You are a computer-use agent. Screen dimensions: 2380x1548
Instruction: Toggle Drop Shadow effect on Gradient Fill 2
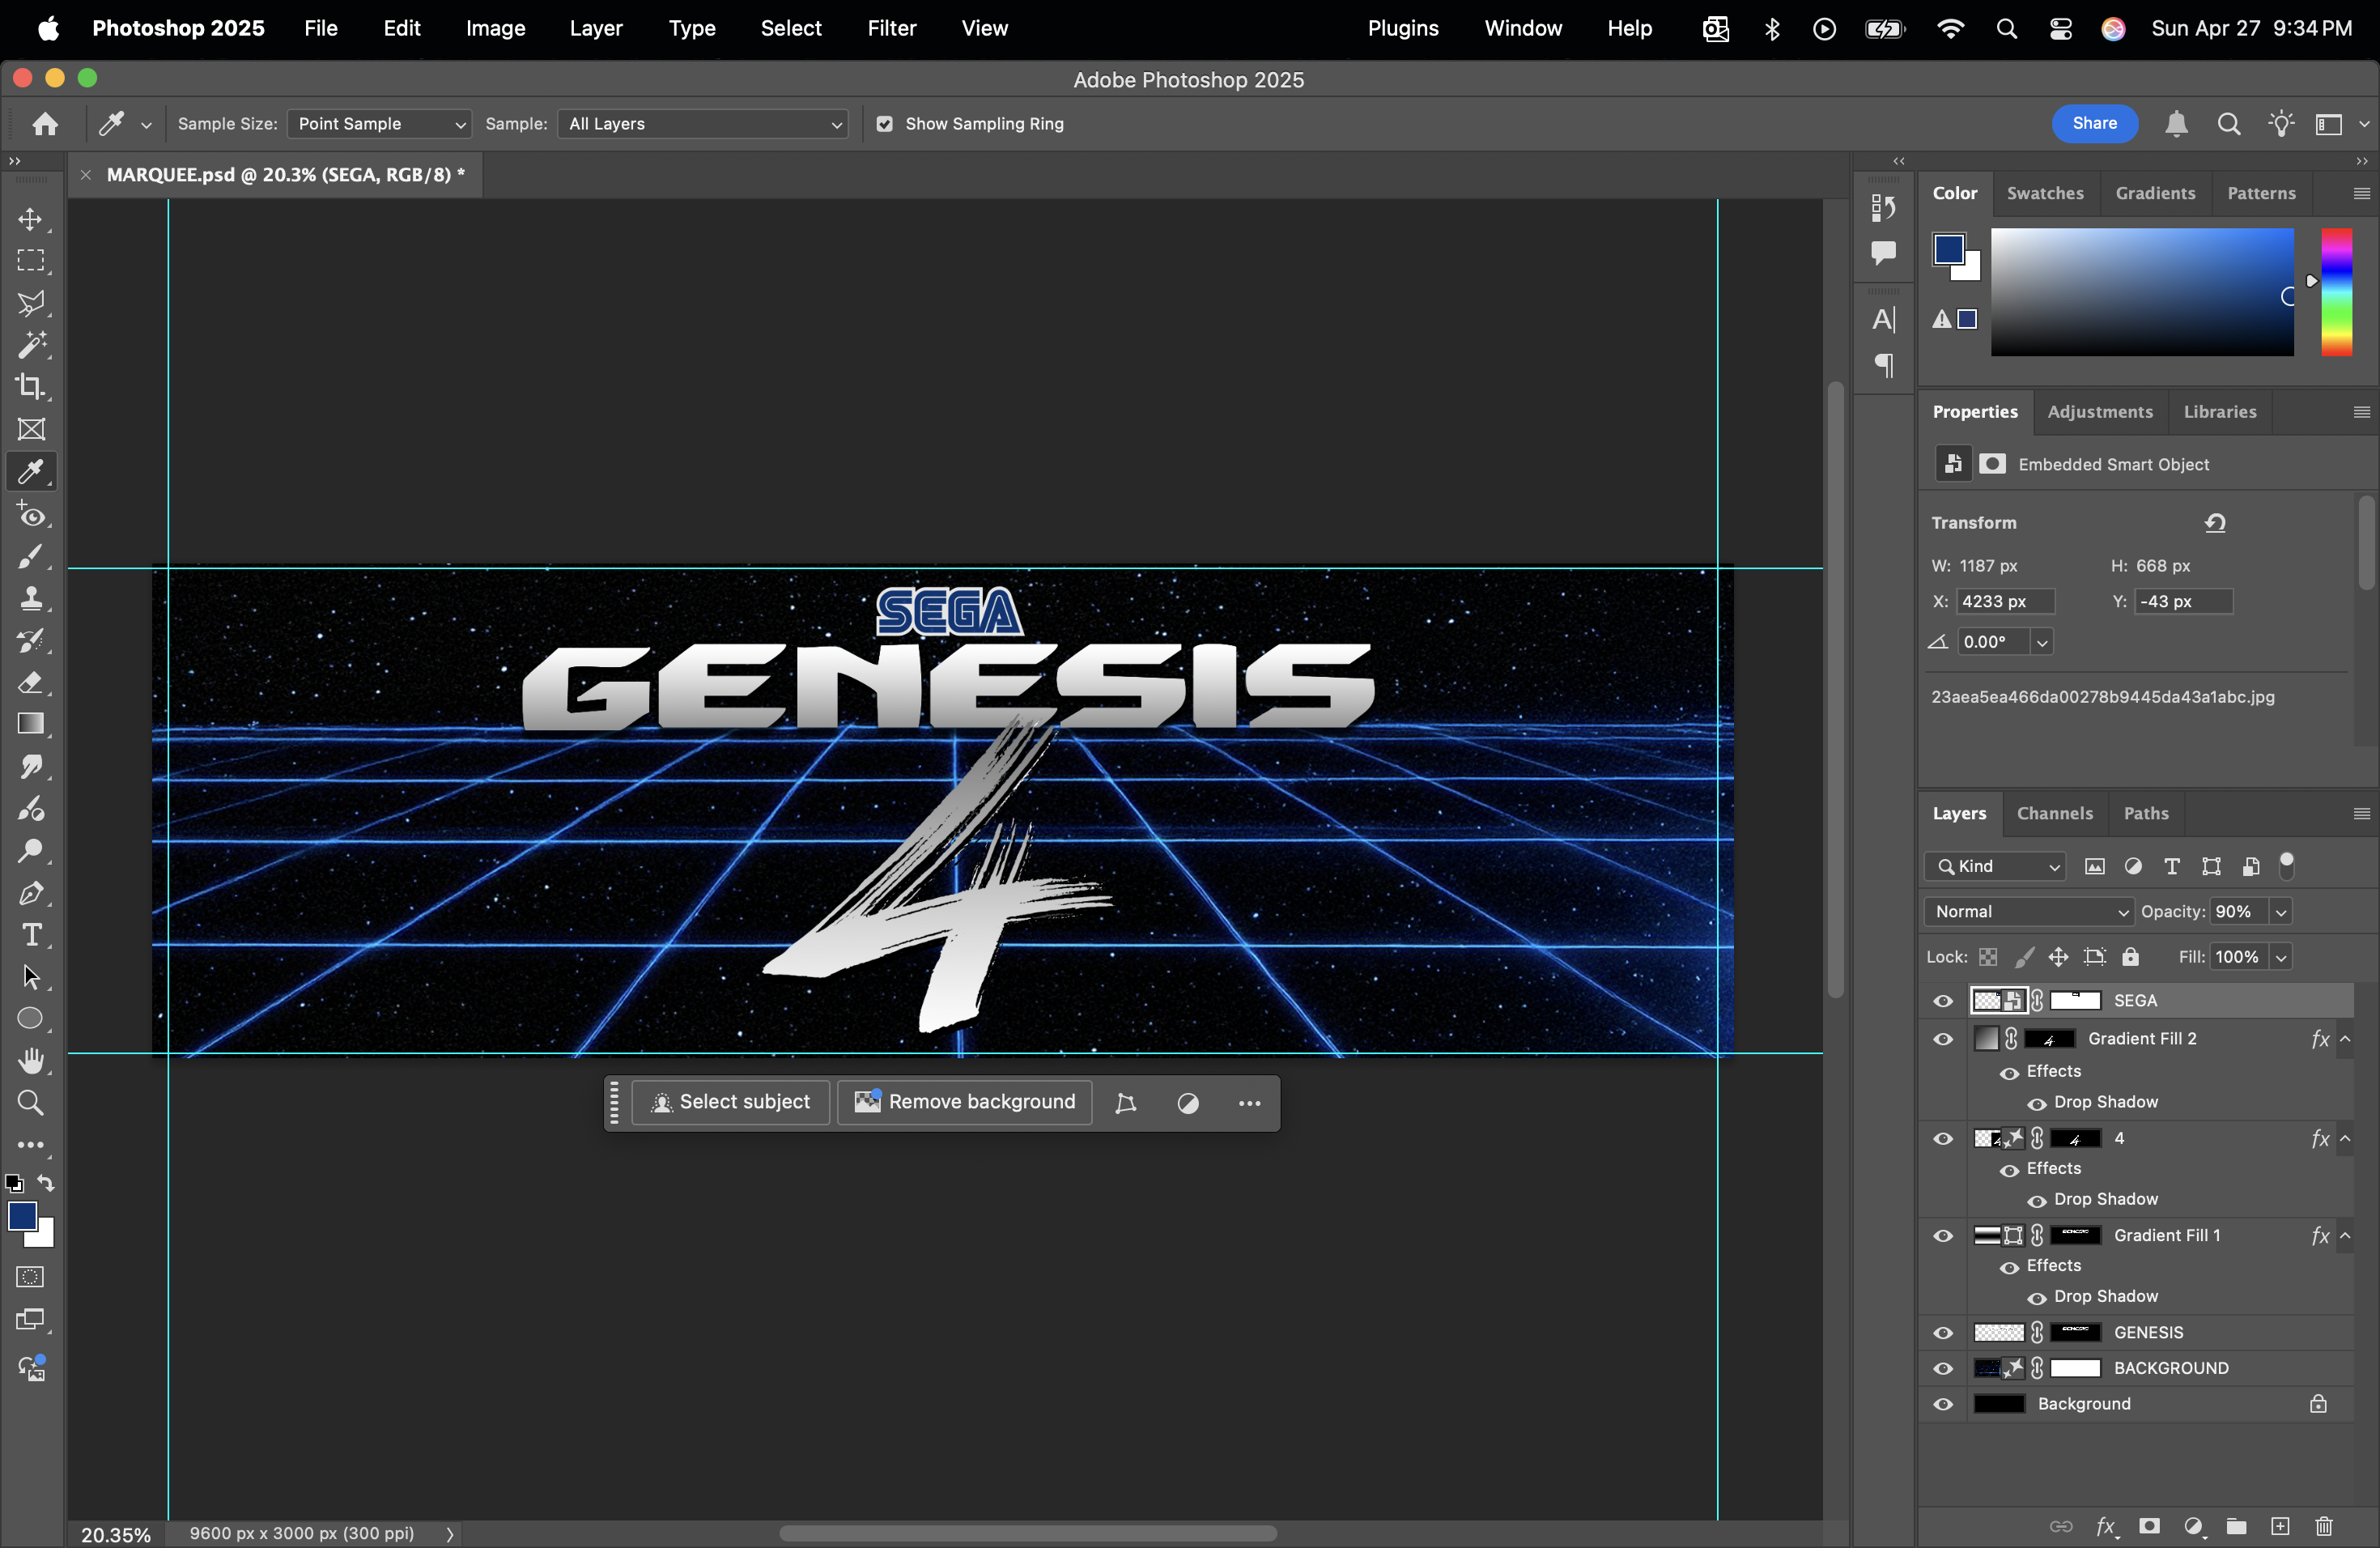tap(2036, 1103)
